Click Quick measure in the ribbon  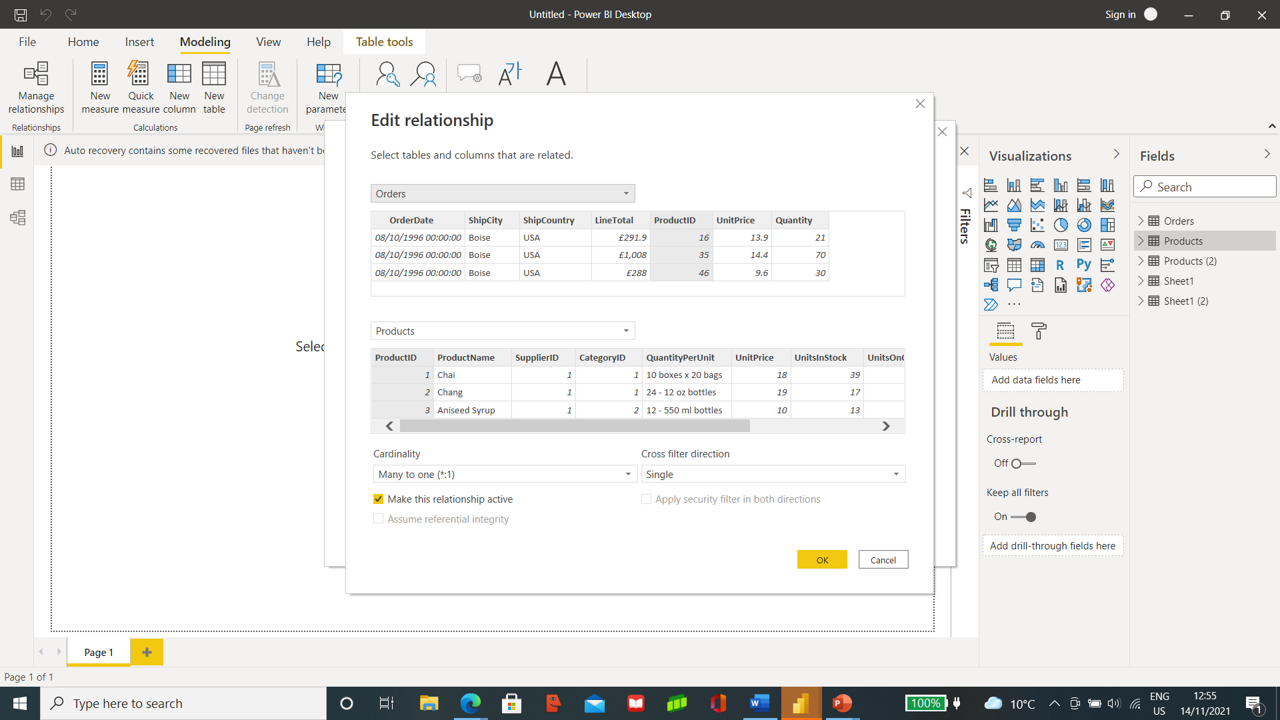point(140,88)
